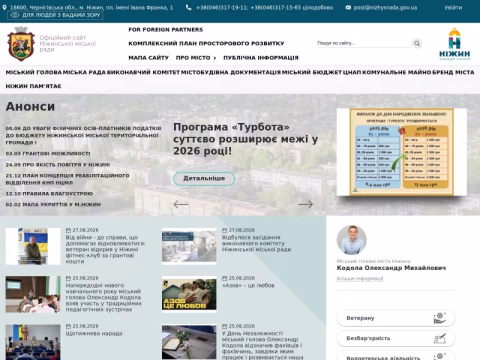The height and width of the screenshot is (360, 480).
Task: Click Офіційний сайт Ніжинської міської ради text
Action: (68, 43)
